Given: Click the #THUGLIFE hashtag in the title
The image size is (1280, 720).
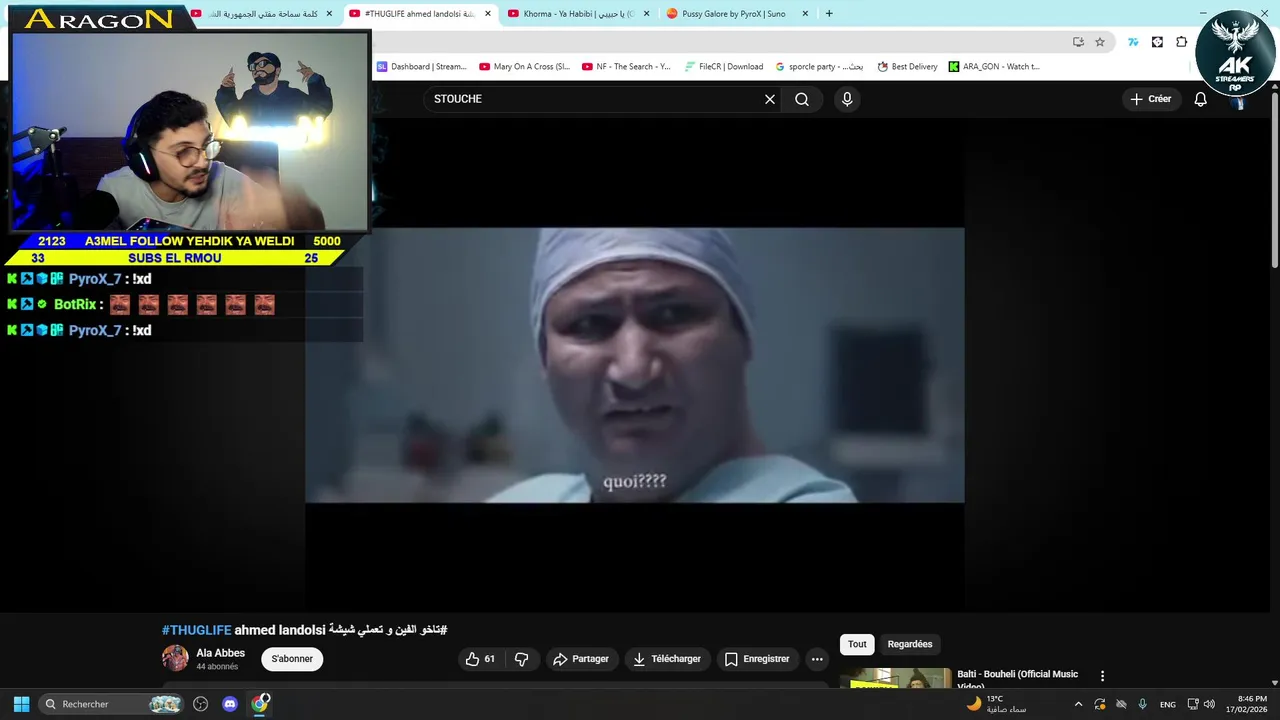Looking at the screenshot, I should 196,630.
